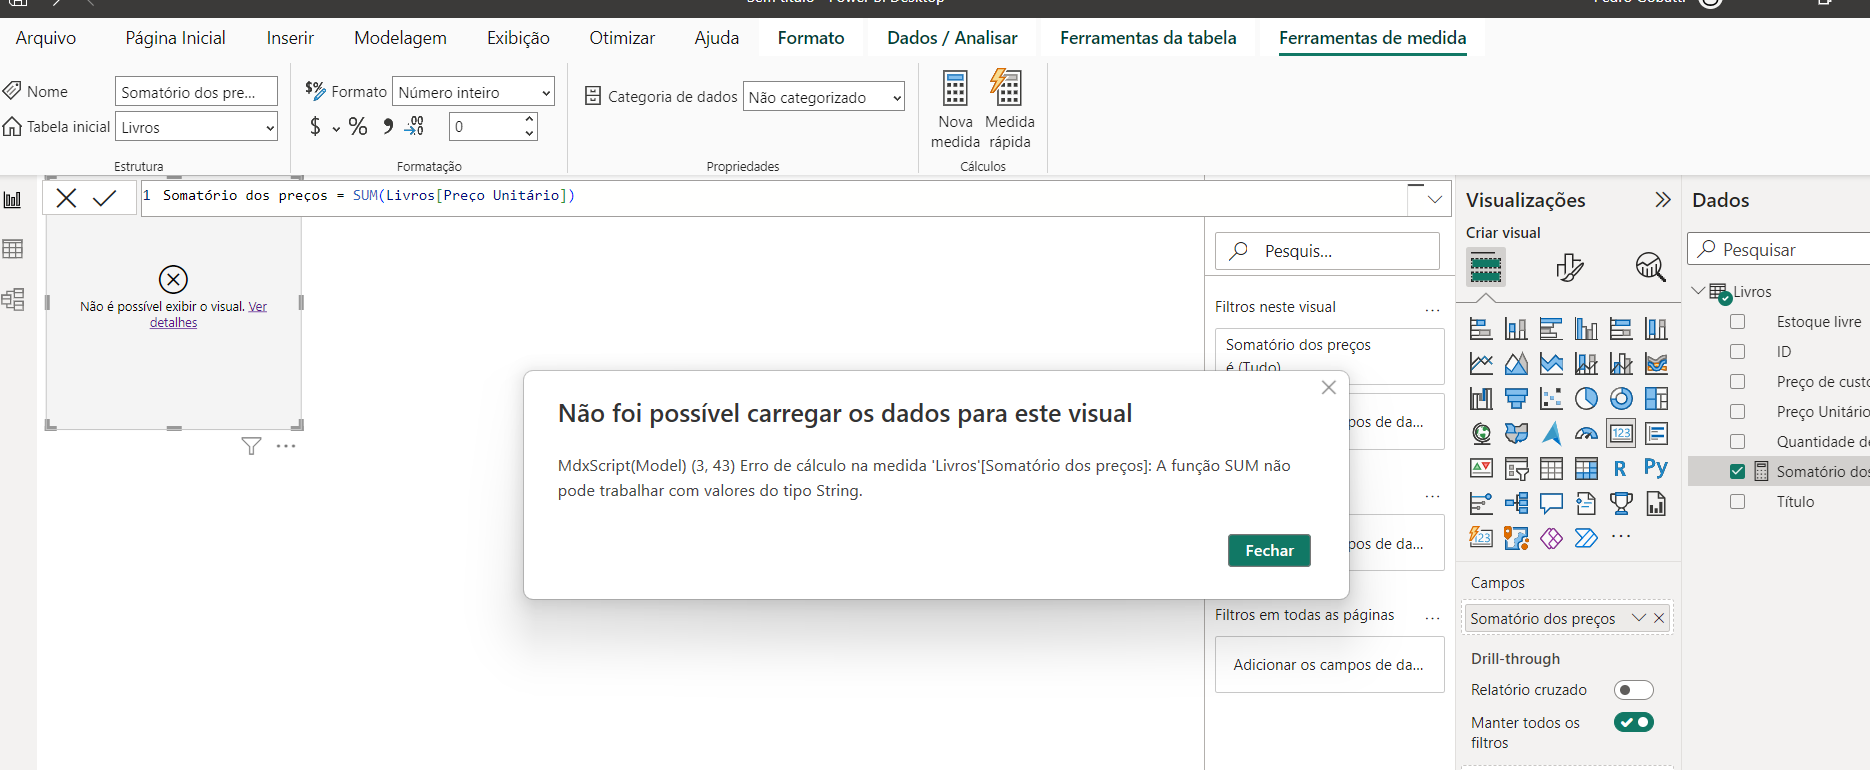Click Nova medida in the ribbon

[955, 110]
